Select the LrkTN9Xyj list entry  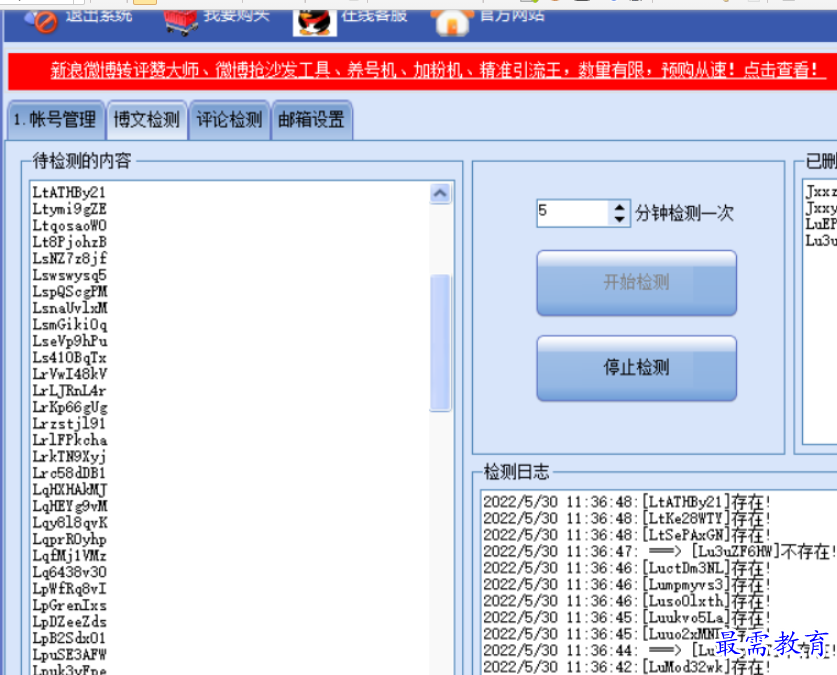coord(69,457)
